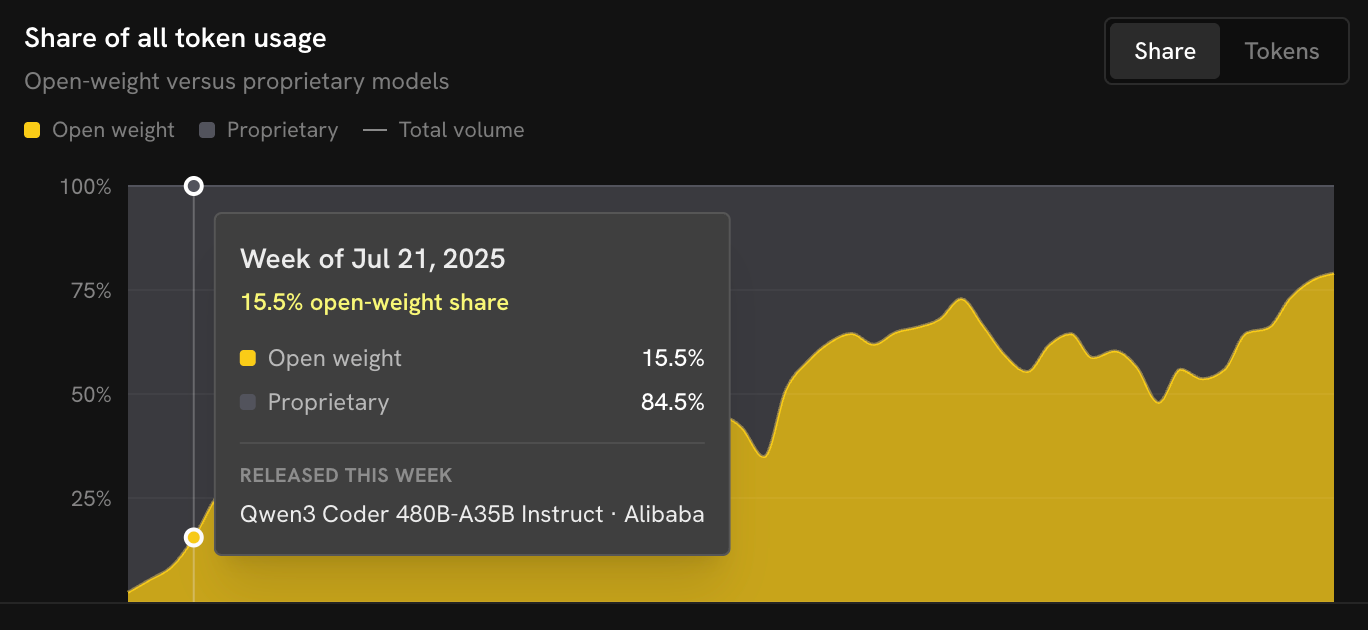The image size is (1368, 630).
Task: Click the 50% y-axis label
Action: click(93, 395)
